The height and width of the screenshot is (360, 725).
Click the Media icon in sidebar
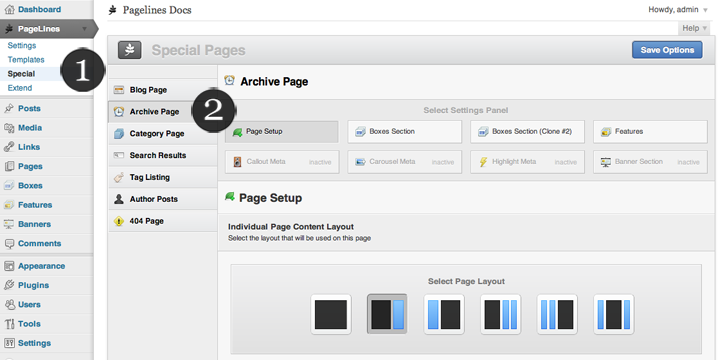[9, 128]
